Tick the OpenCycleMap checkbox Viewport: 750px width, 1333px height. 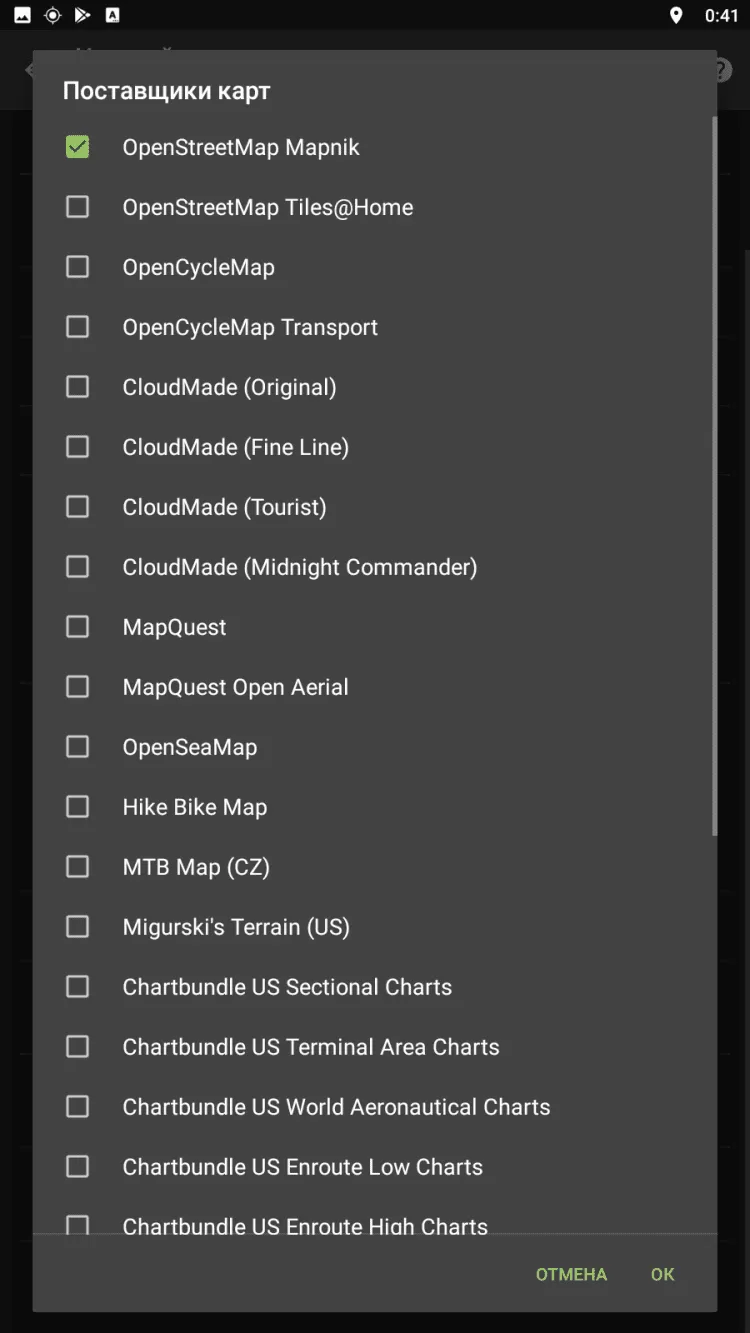77,267
